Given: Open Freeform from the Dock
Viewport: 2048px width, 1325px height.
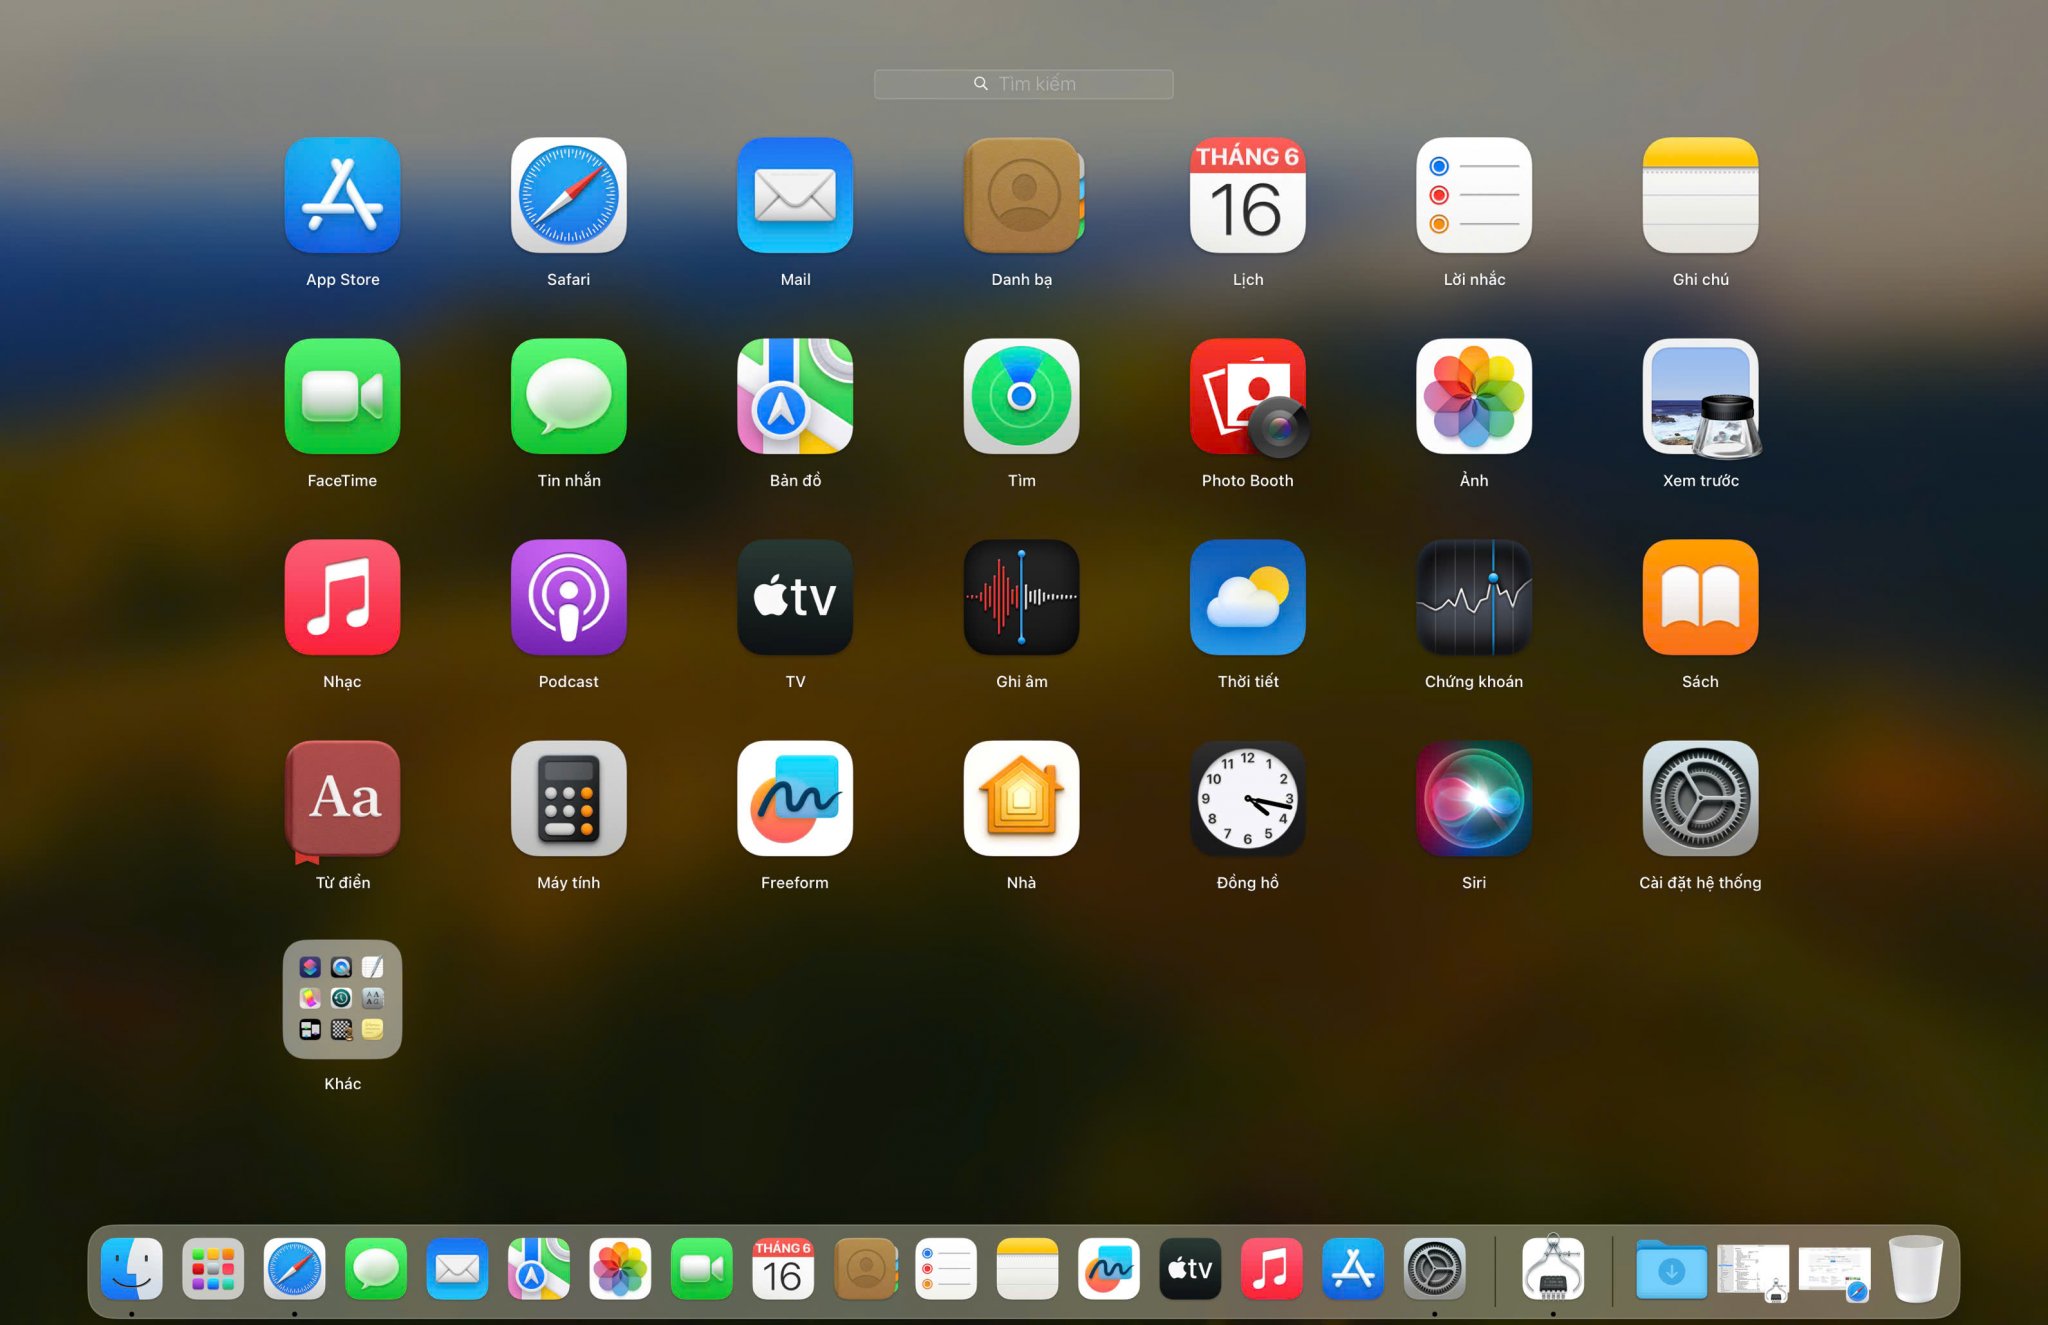Looking at the screenshot, I should point(1109,1270).
